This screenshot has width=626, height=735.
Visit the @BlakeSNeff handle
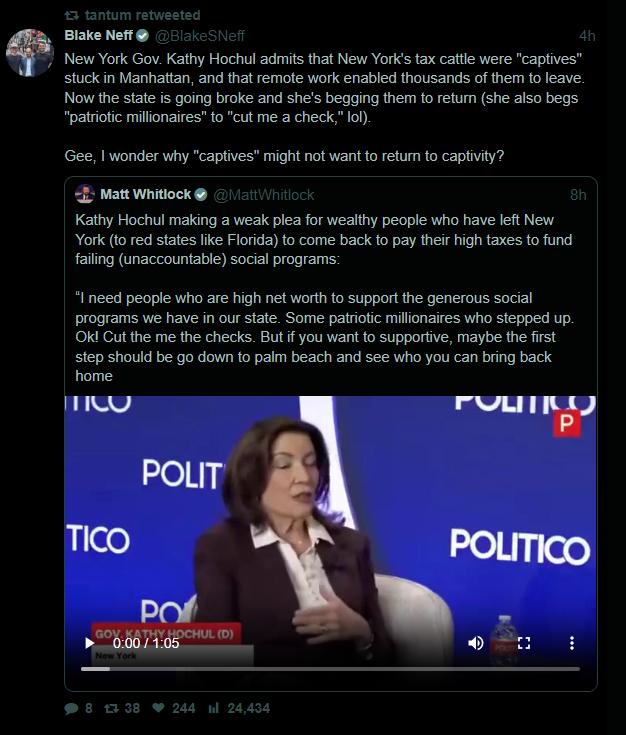point(200,36)
